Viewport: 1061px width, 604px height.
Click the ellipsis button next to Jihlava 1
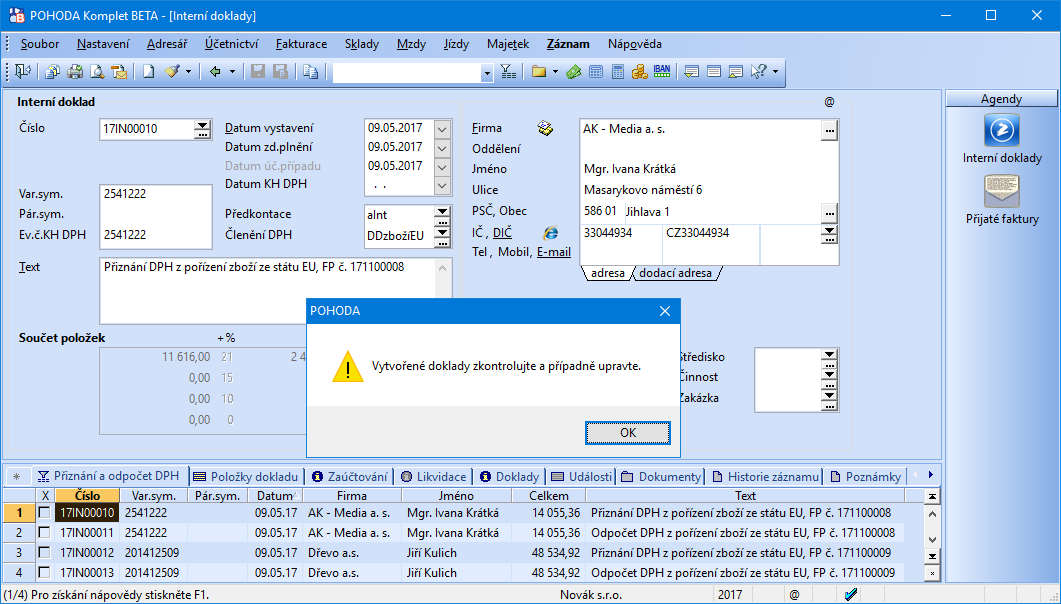coord(830,213)
